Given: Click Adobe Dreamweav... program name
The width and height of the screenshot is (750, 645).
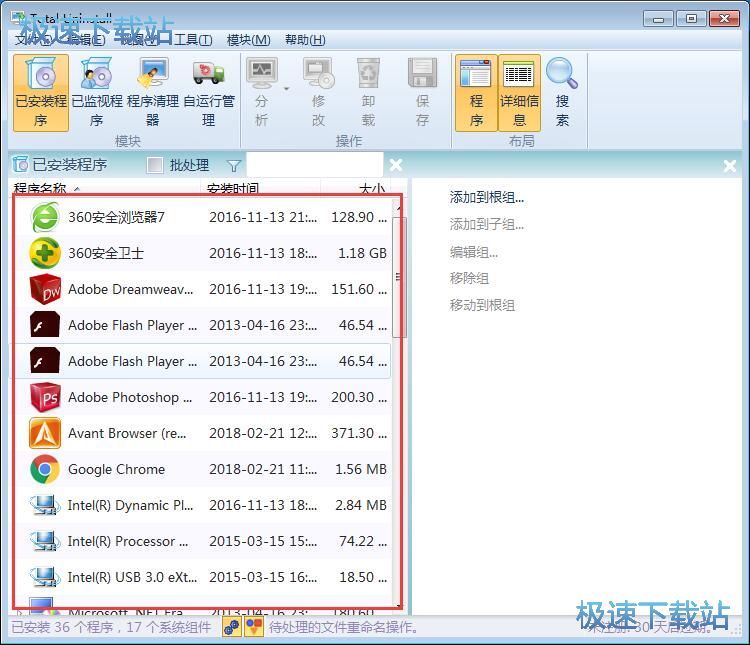Looking at the screenshot, I should (131, 289).
